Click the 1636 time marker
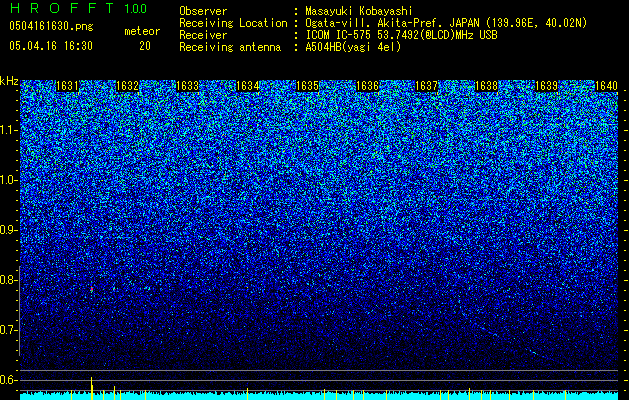Image resolution: width=629 pixels, height=400 pixels. pyautogui.click(x=367, y=86)
